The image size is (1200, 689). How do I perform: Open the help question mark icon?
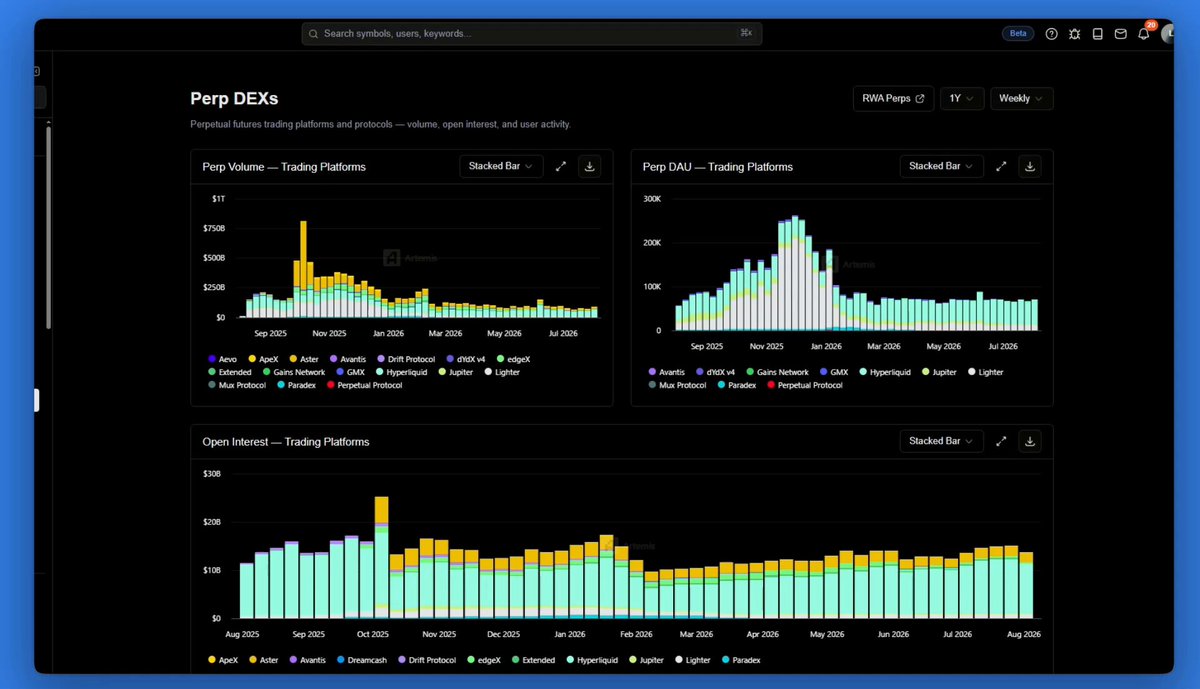click(1051, 33)
